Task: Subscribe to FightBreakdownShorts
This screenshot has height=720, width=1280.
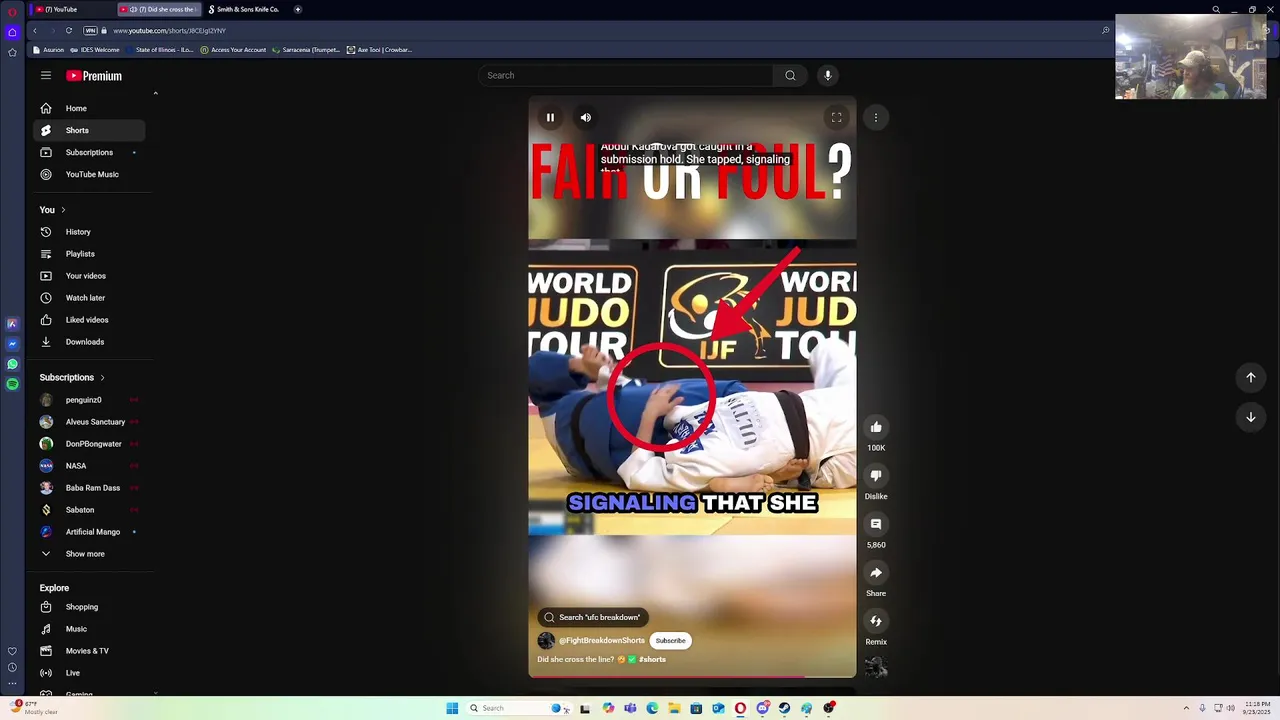Action: (671, 641)
